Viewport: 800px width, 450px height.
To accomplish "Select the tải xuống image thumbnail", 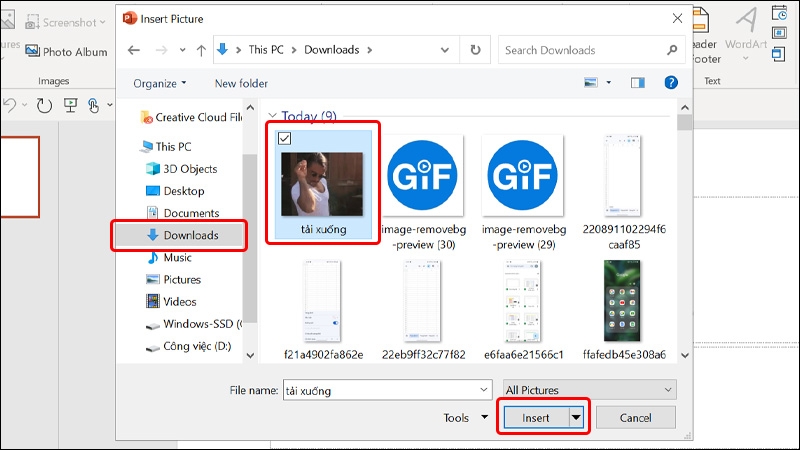I will (x=322, y=184).
